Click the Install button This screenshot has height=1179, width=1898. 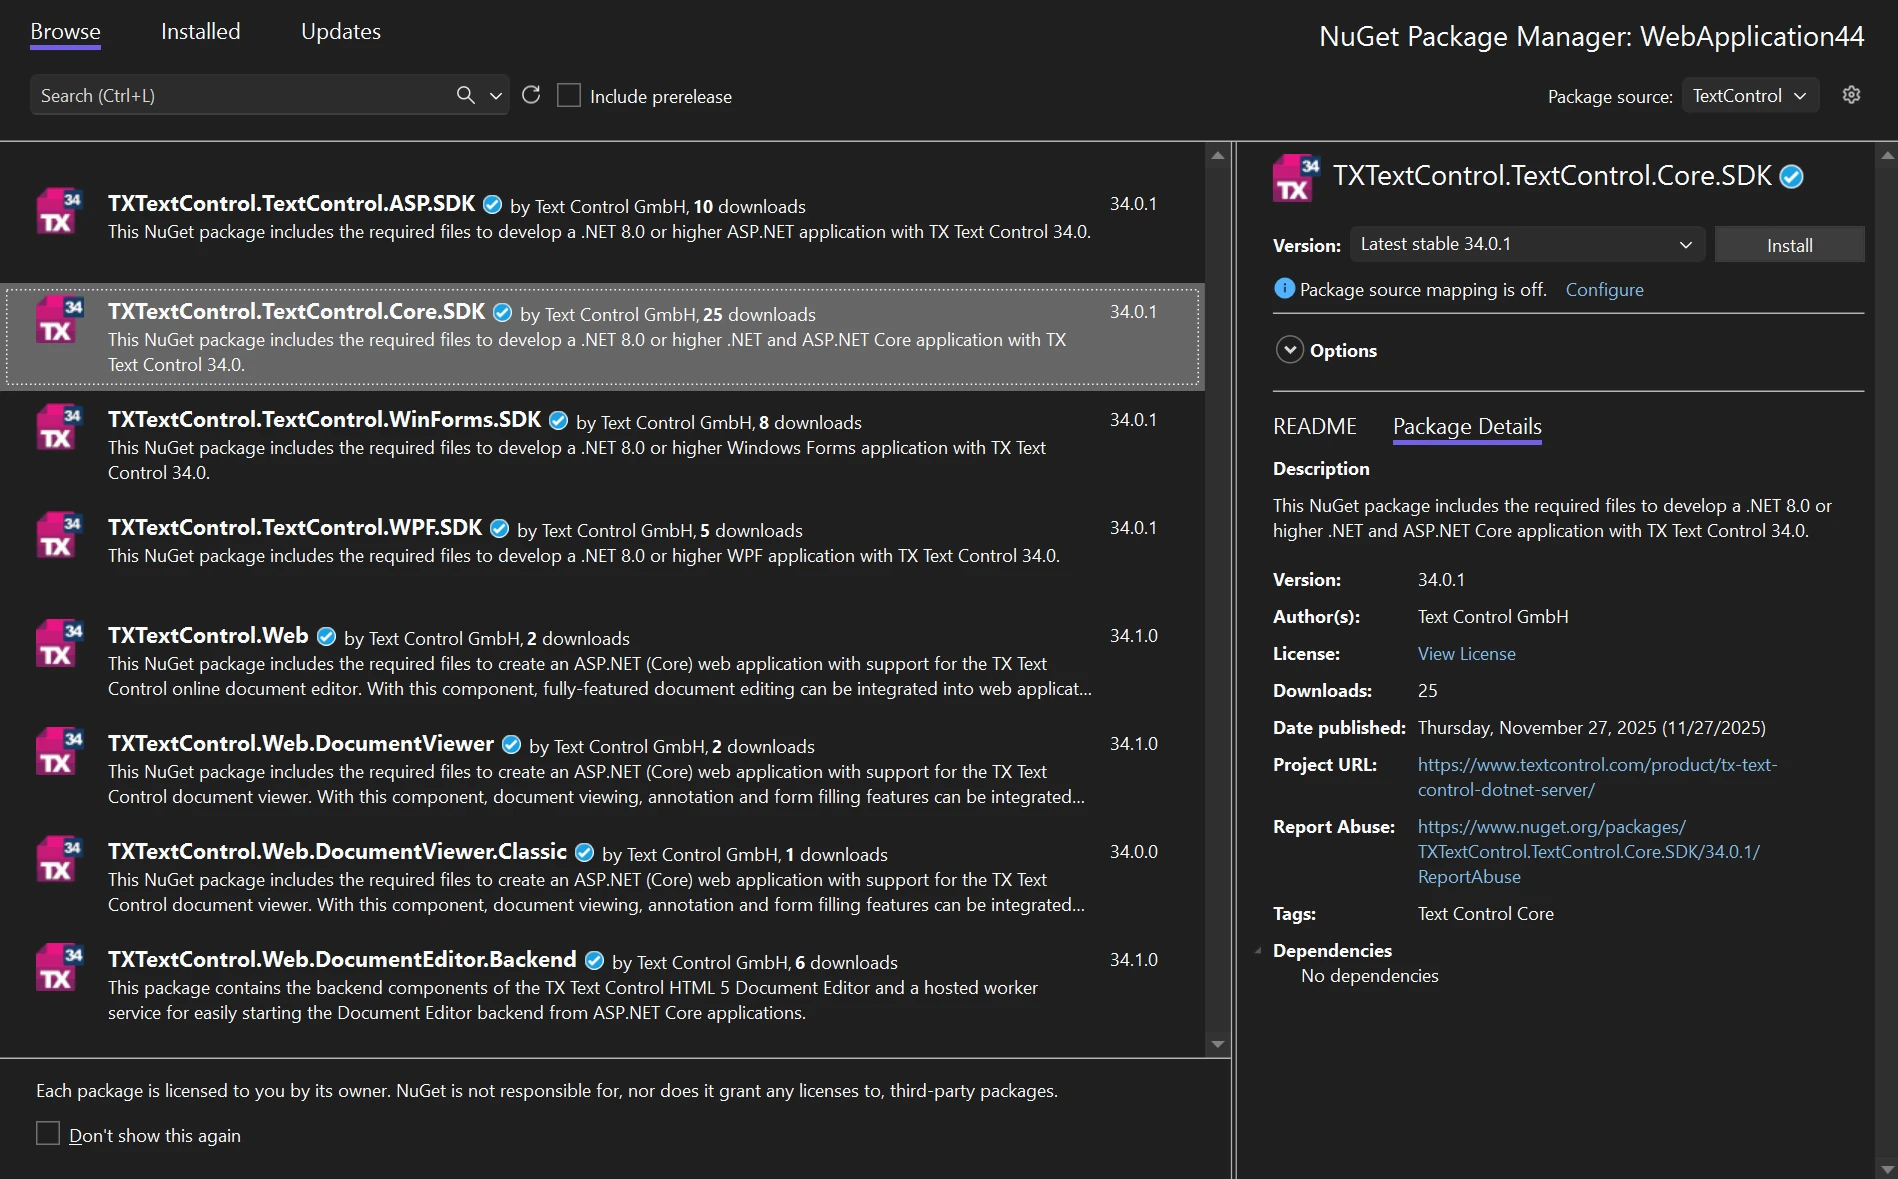click(x=1789, y=243)
